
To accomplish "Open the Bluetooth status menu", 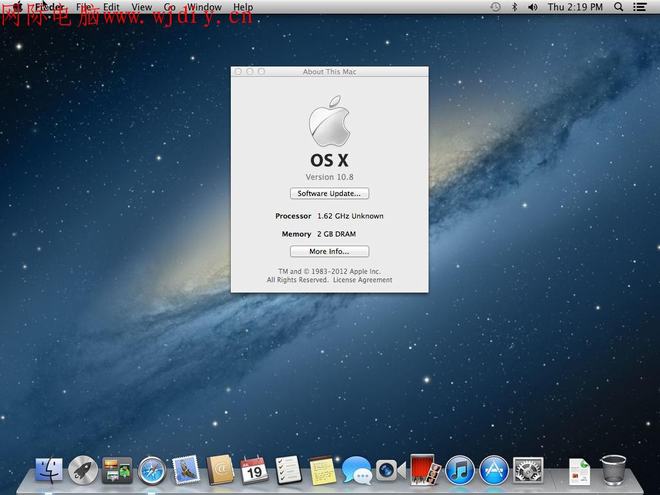I will tap(514, 7).
